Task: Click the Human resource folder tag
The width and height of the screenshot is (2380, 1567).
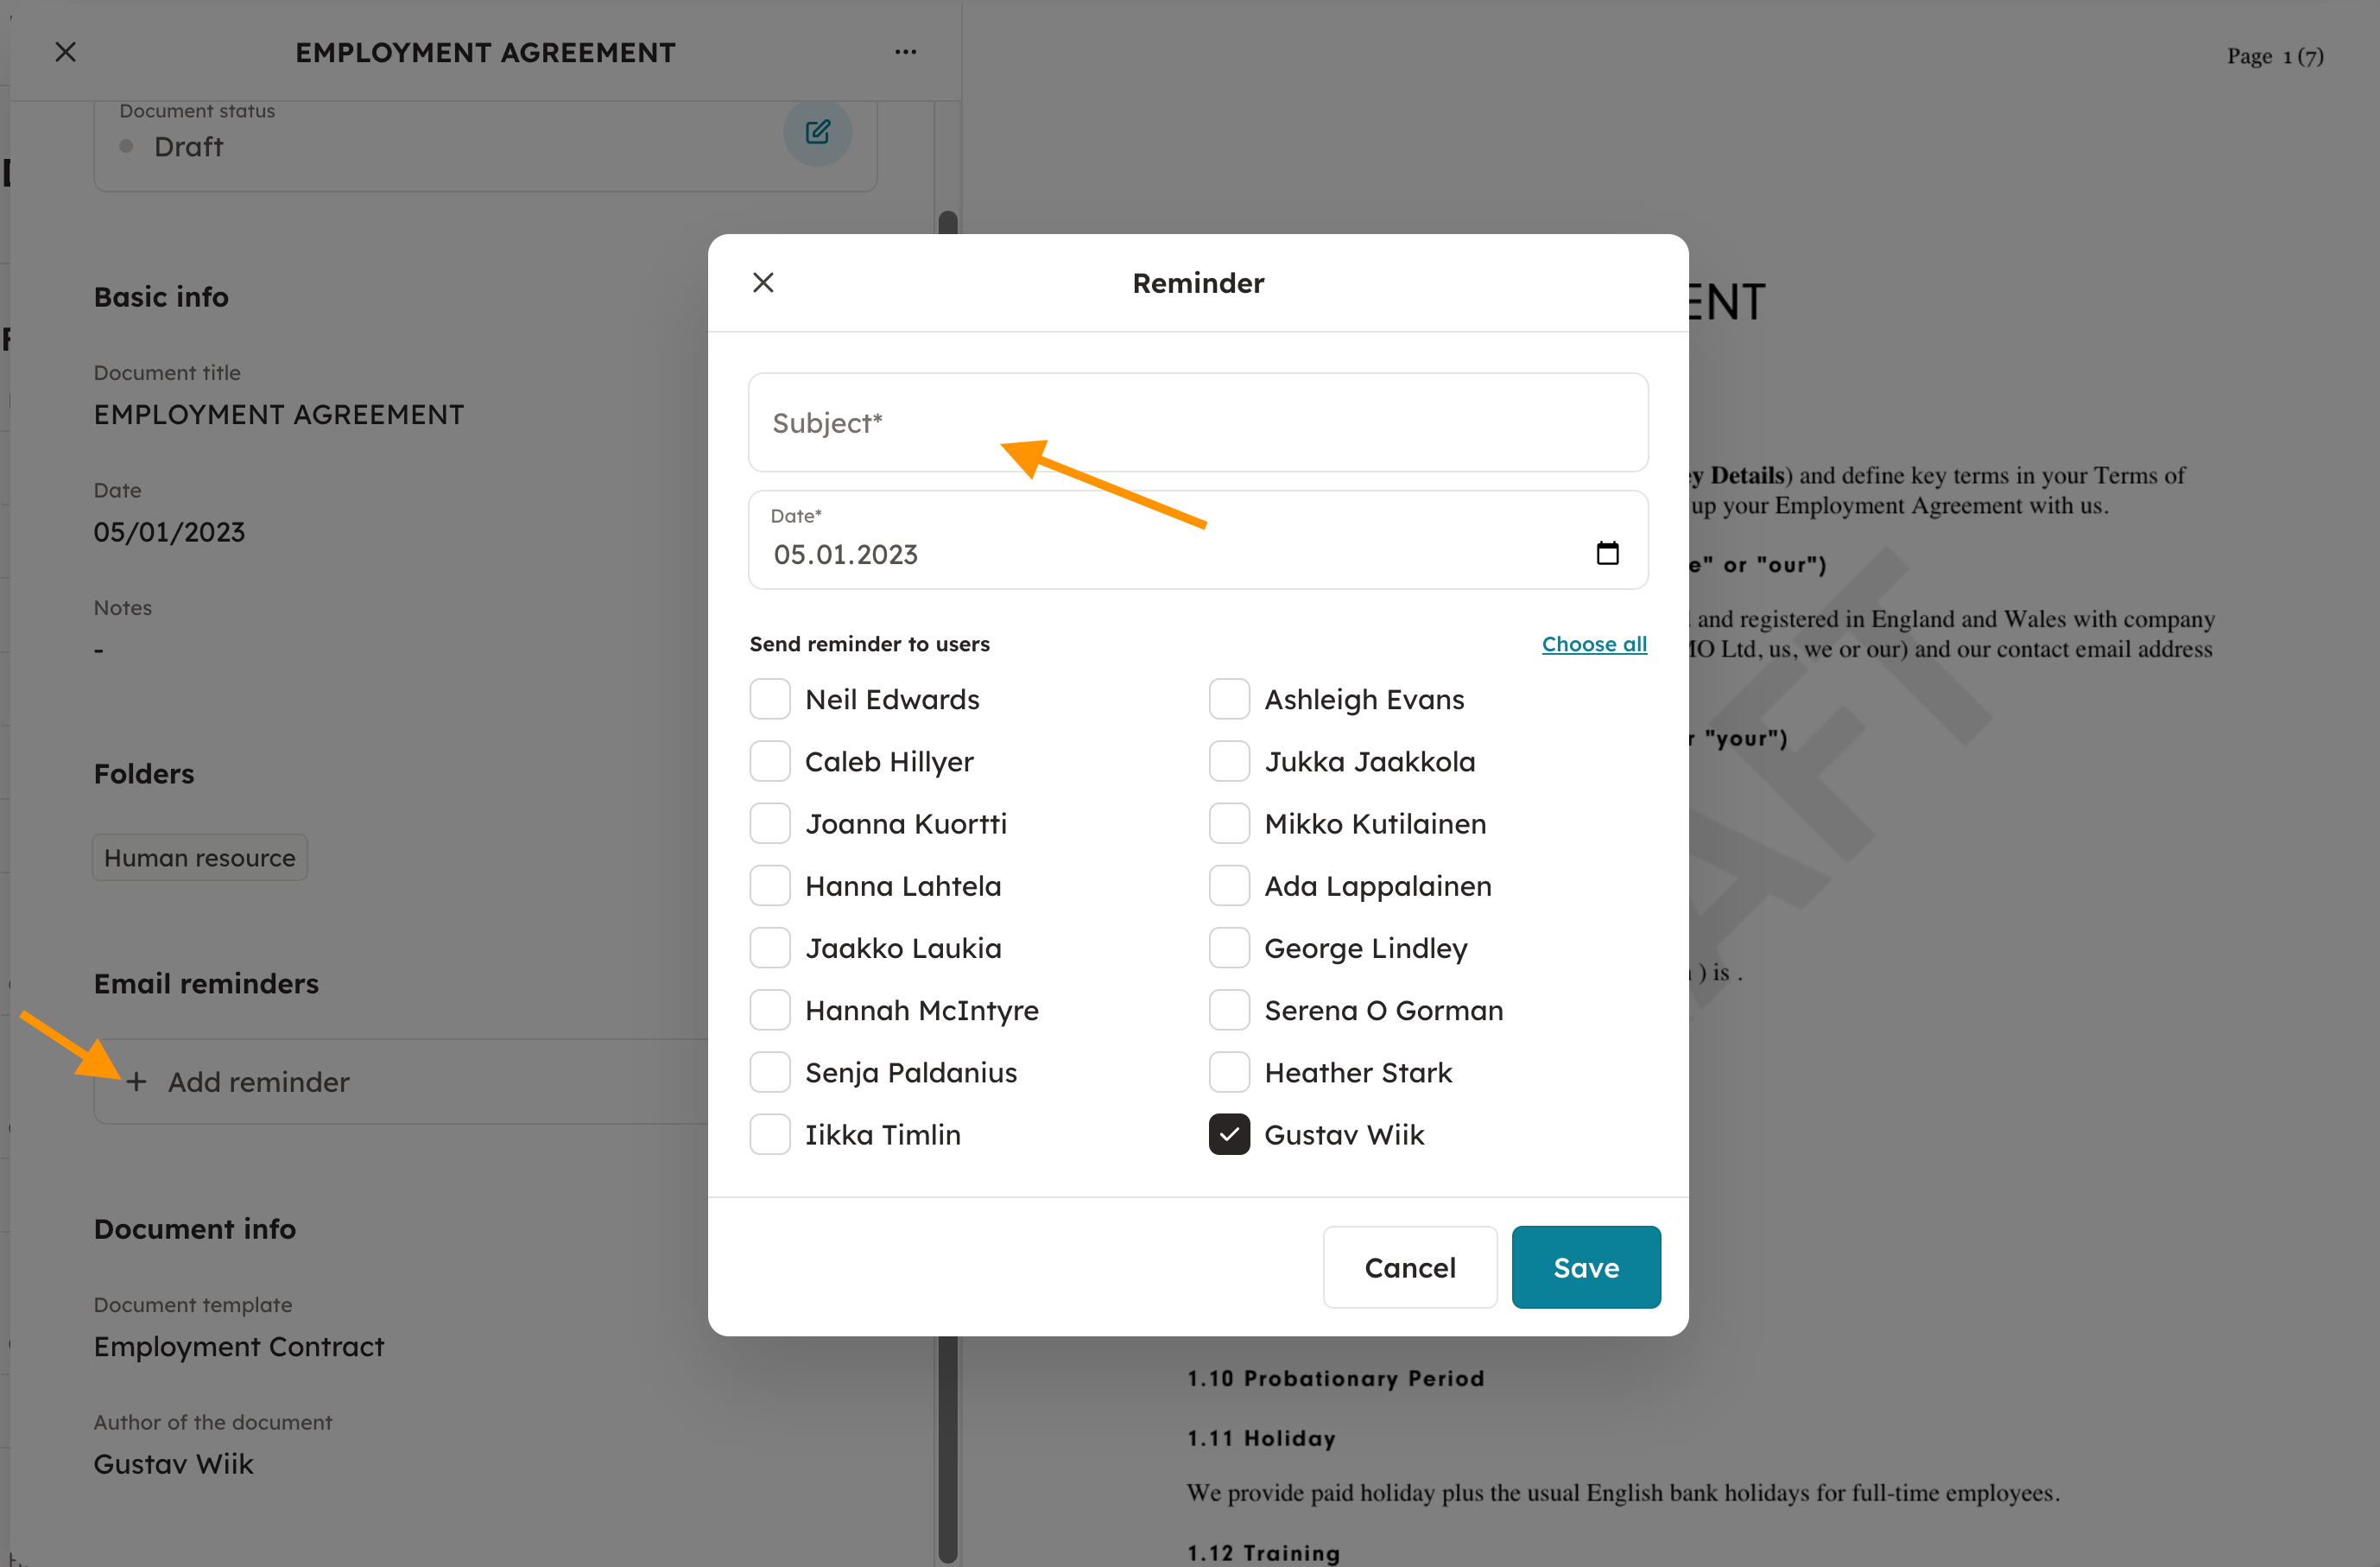Action: tap(200, 858)
